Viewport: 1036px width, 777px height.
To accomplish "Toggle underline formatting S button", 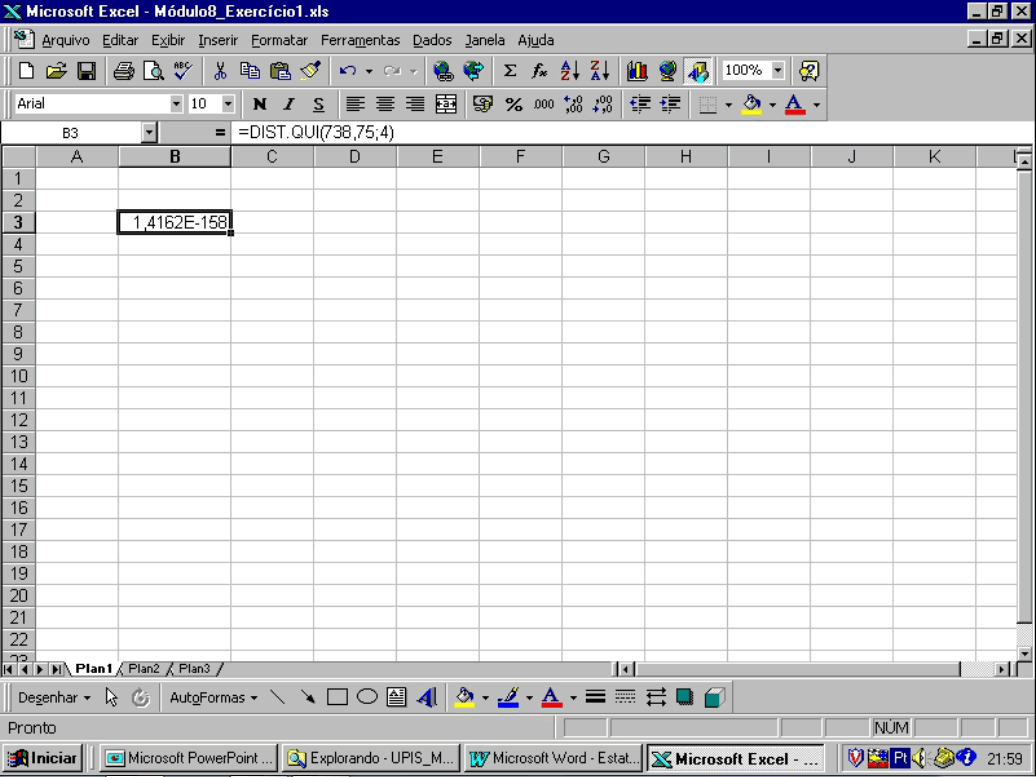I will (x=318, y=104).
